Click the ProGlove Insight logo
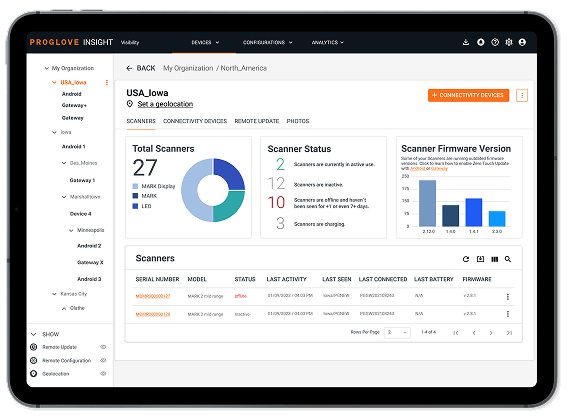This screenshot has height=418, width=567. point(71,42)
